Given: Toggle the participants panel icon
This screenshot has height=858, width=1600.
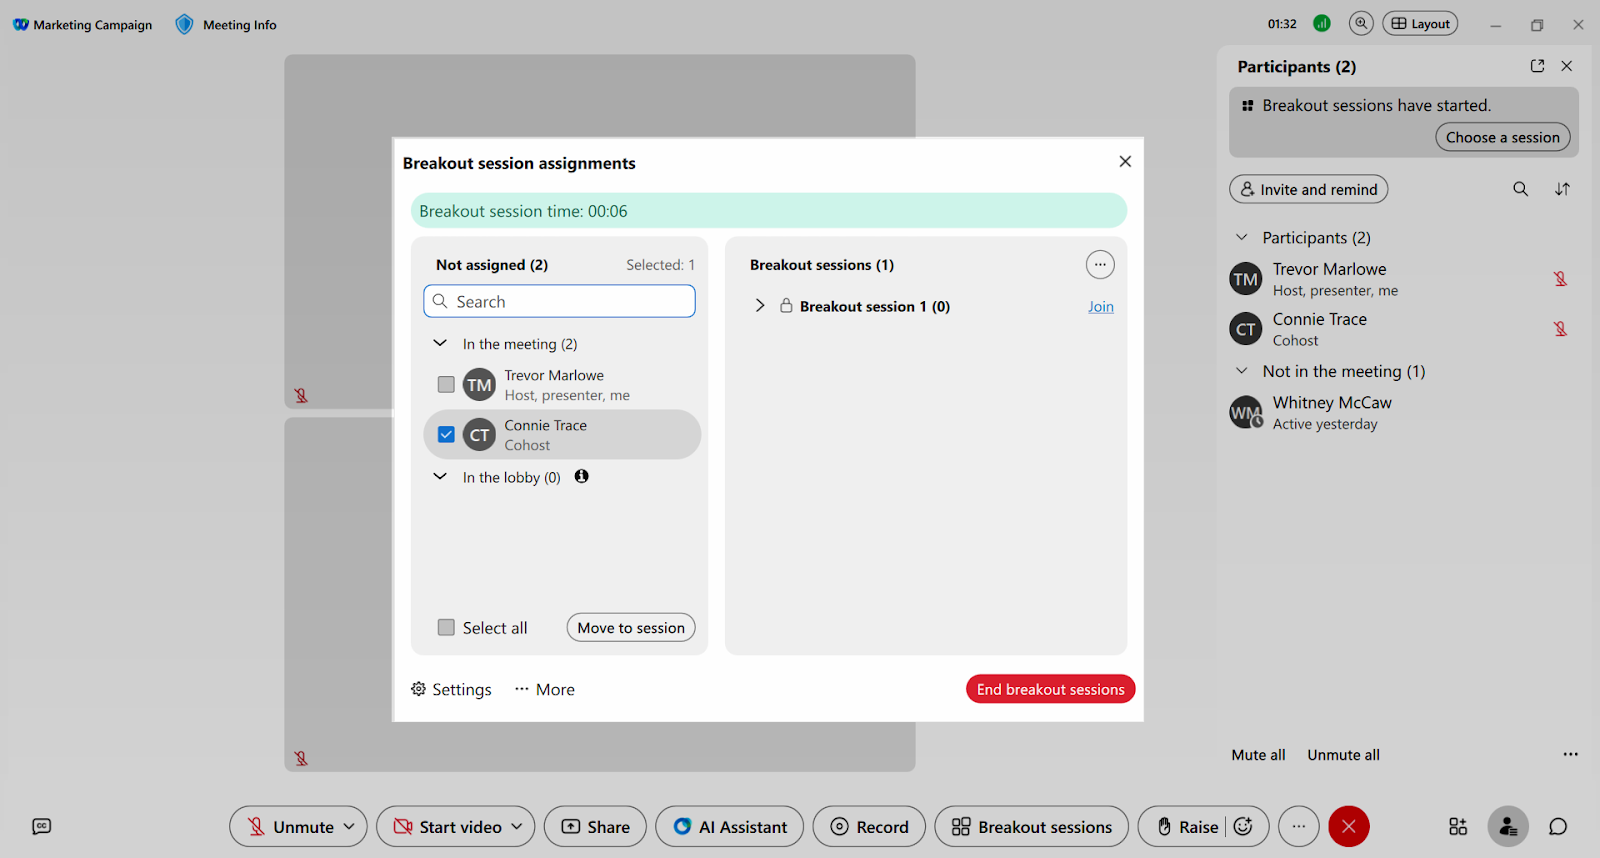Looking at the screenshot, I should 1508,826.
